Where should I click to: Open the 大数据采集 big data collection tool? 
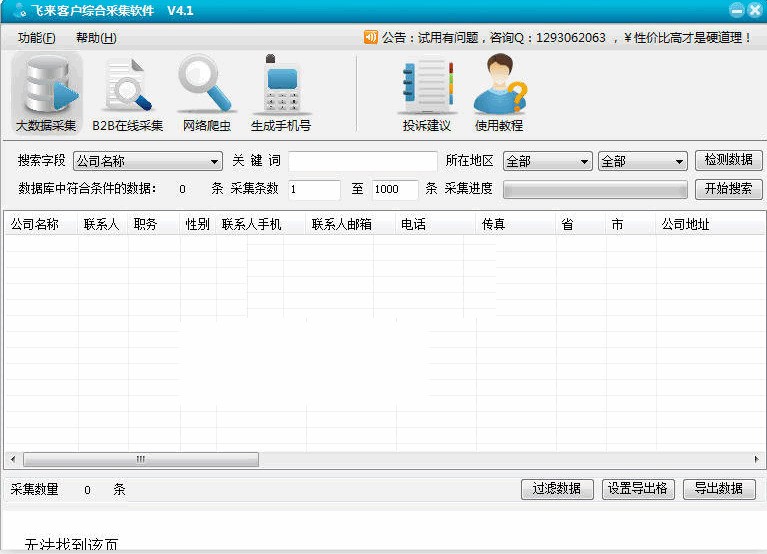[46, 93]
